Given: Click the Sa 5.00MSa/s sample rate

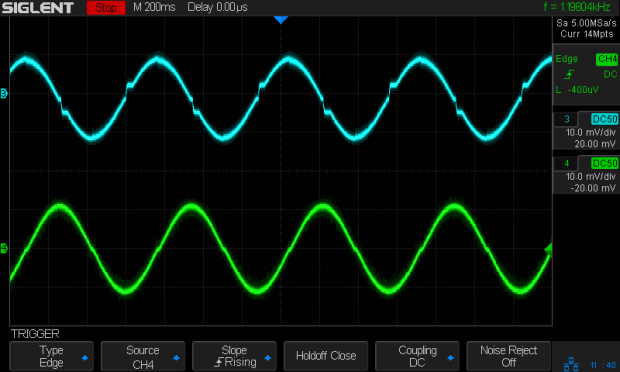Looking at the screenshot, I should (x=586, y=23).
